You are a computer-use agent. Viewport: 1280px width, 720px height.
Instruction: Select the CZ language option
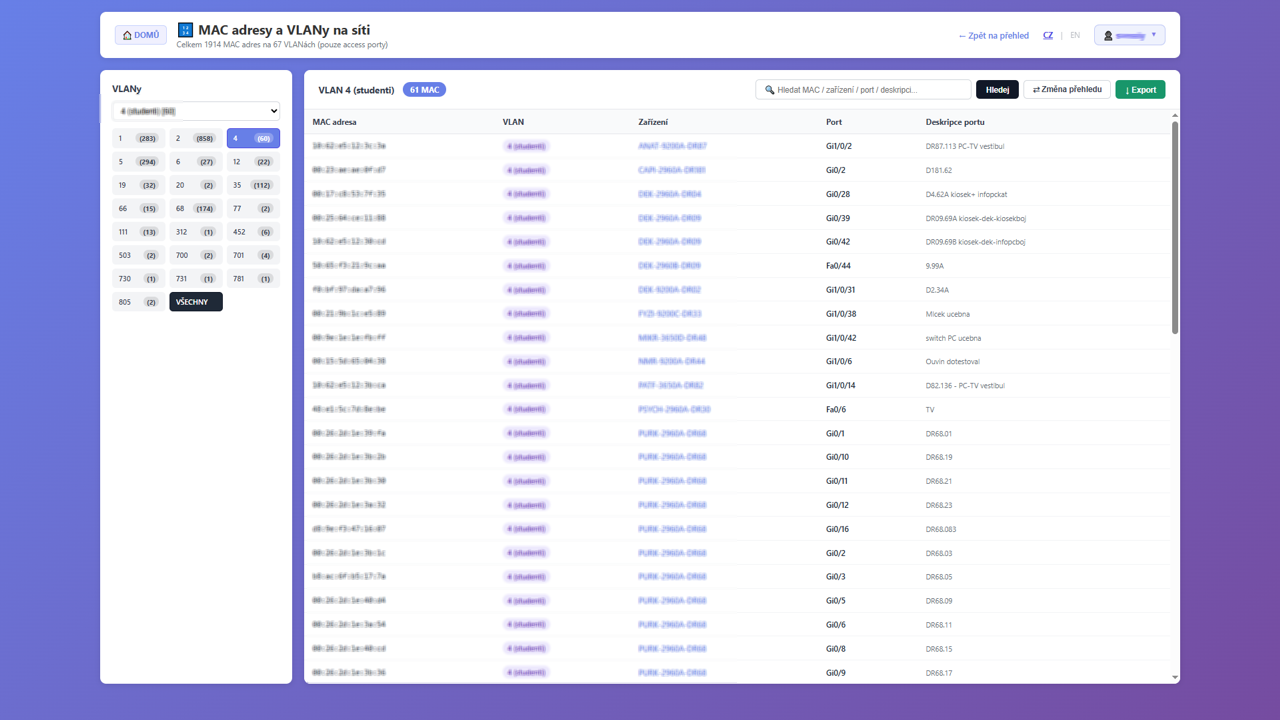click(x=1048, y=35)
